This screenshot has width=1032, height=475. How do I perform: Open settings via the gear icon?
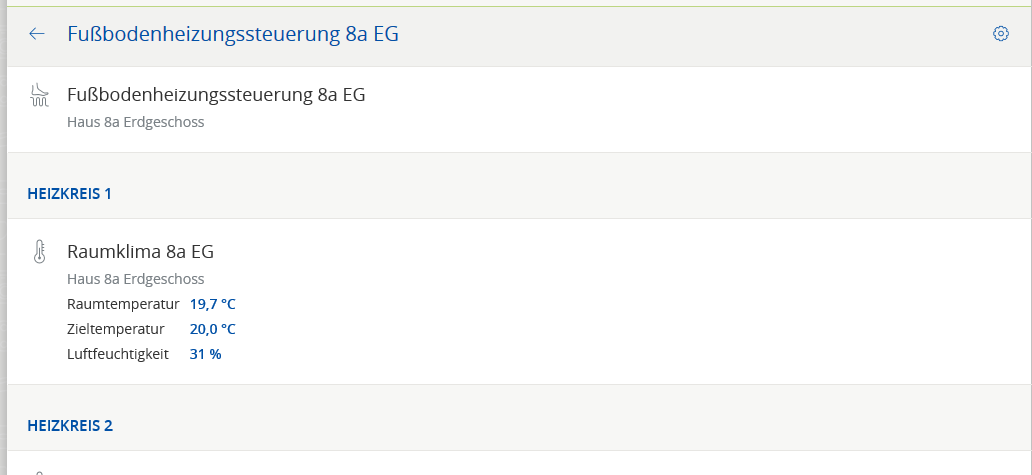(1000, 34)
